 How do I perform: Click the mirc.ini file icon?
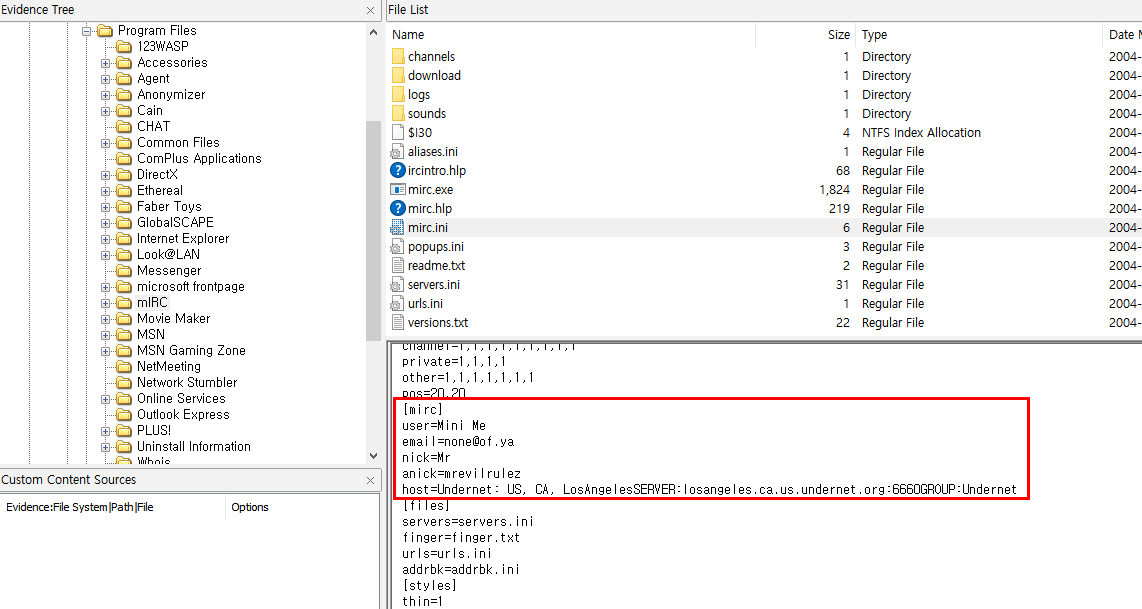click(398, 227)
